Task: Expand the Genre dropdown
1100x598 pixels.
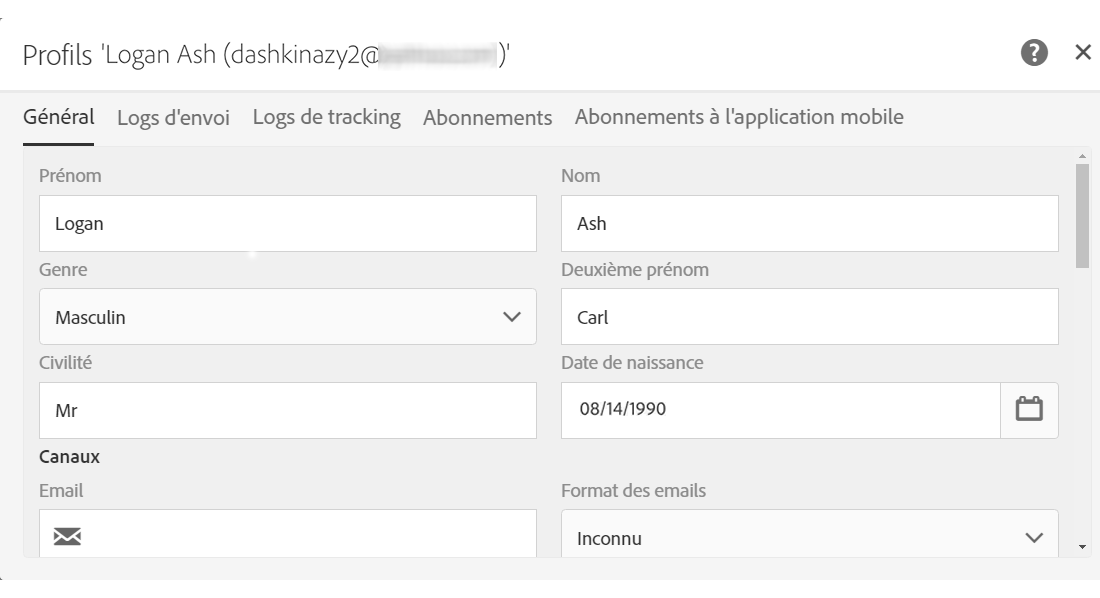Action: pos(287,318)
